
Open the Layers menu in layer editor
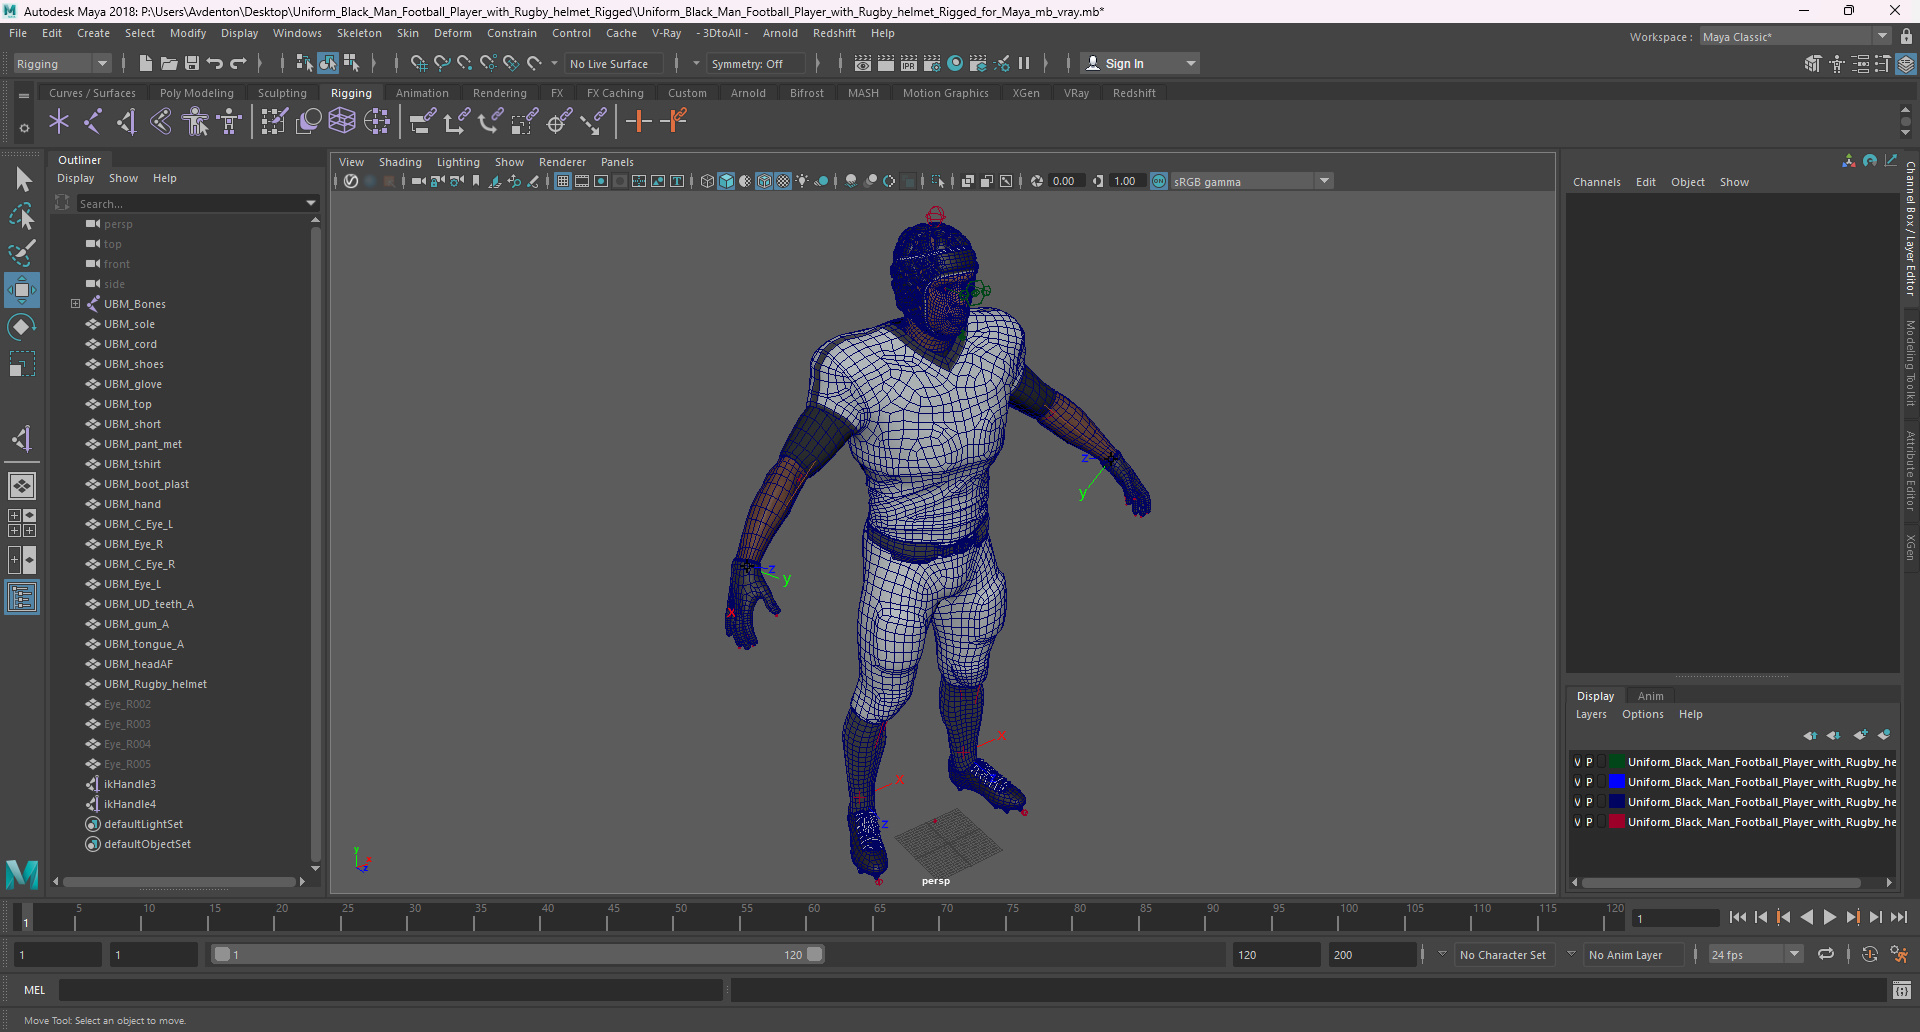[x=1591, y=714]
